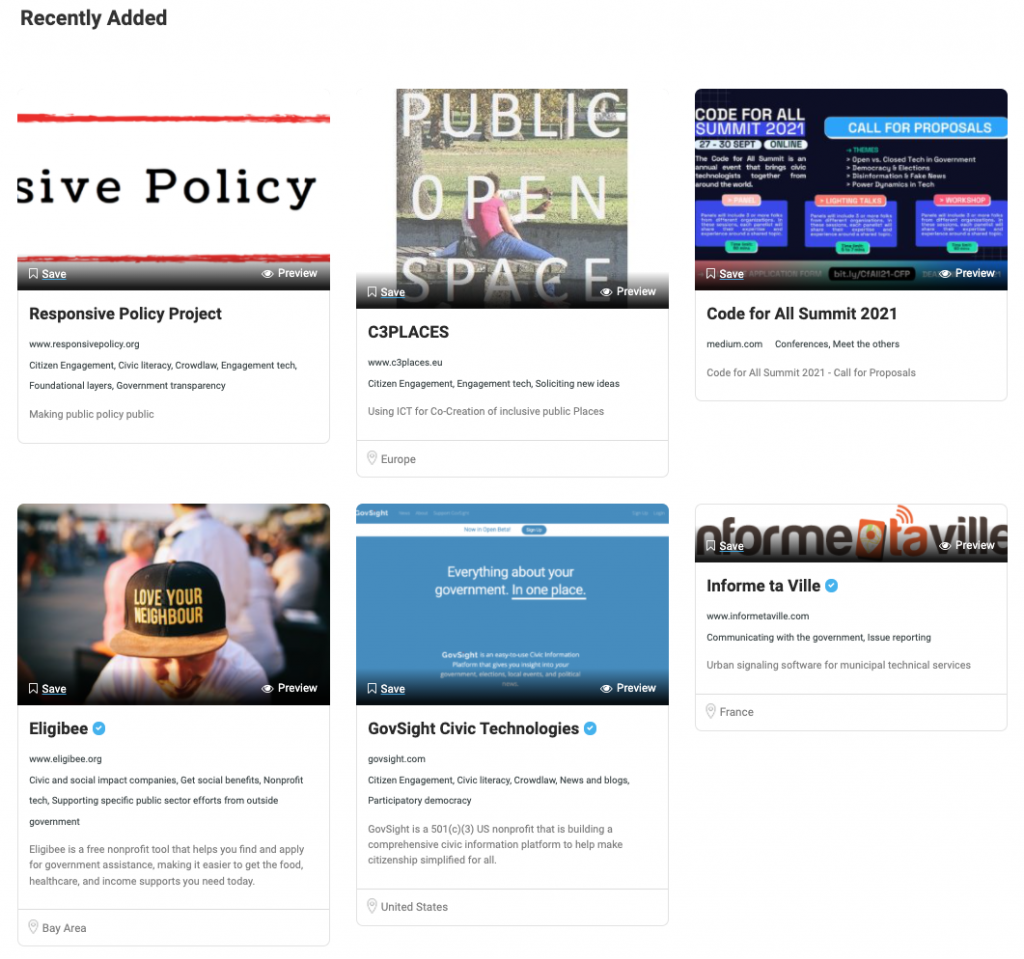Click 'Code for All Summit 2021 - Call for Proposals' text
The height and width of the screenshot is (959, 1024).
(x=811, y=372)
